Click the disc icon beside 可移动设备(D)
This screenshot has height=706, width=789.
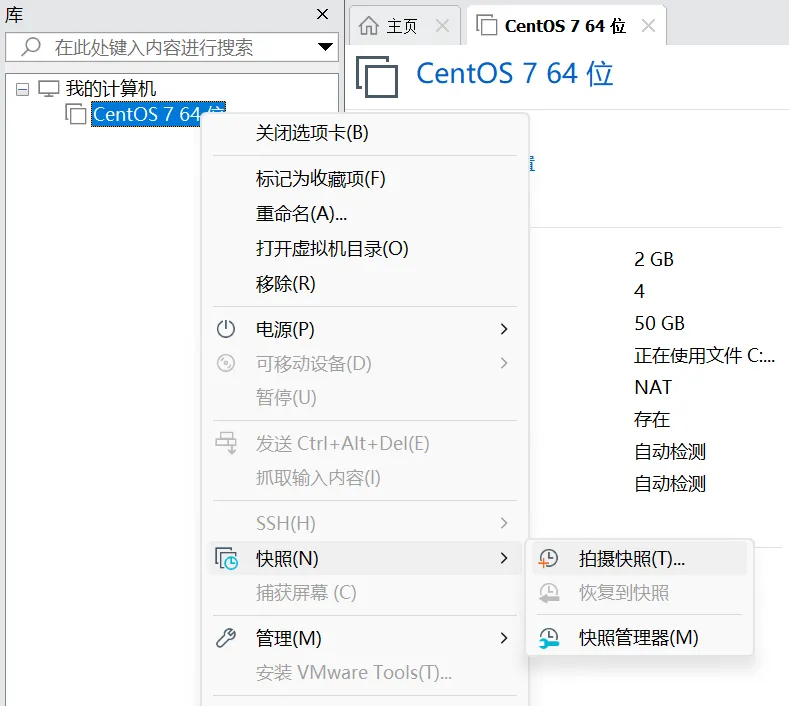pyautogui.click(x=226, y=363)
